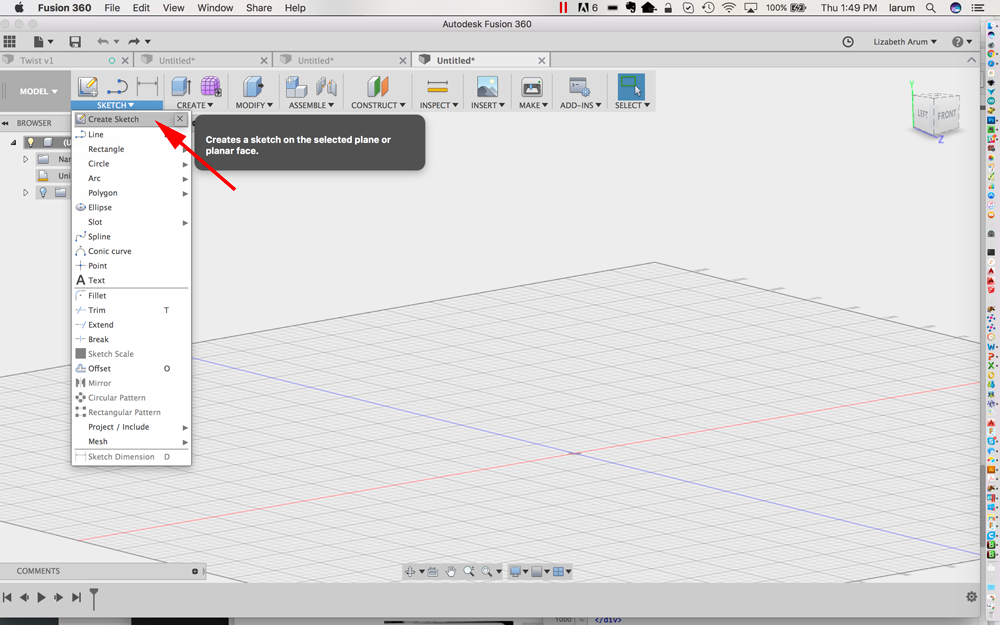Open Display Settings monitor icon
This screenshot has width=1000, height=625.
[515, 571]
